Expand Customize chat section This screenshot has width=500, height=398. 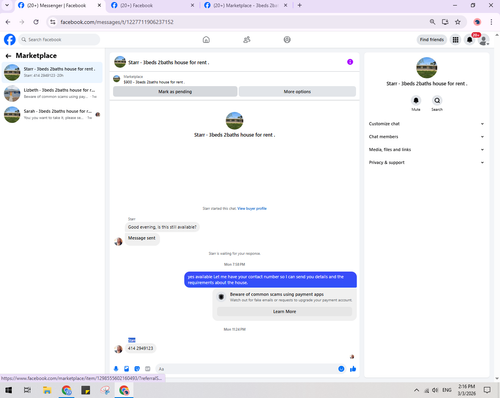426,124
